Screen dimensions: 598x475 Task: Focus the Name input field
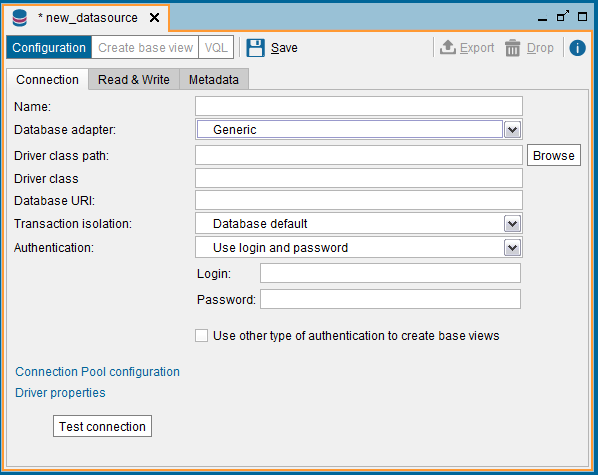tap(358, 106)
